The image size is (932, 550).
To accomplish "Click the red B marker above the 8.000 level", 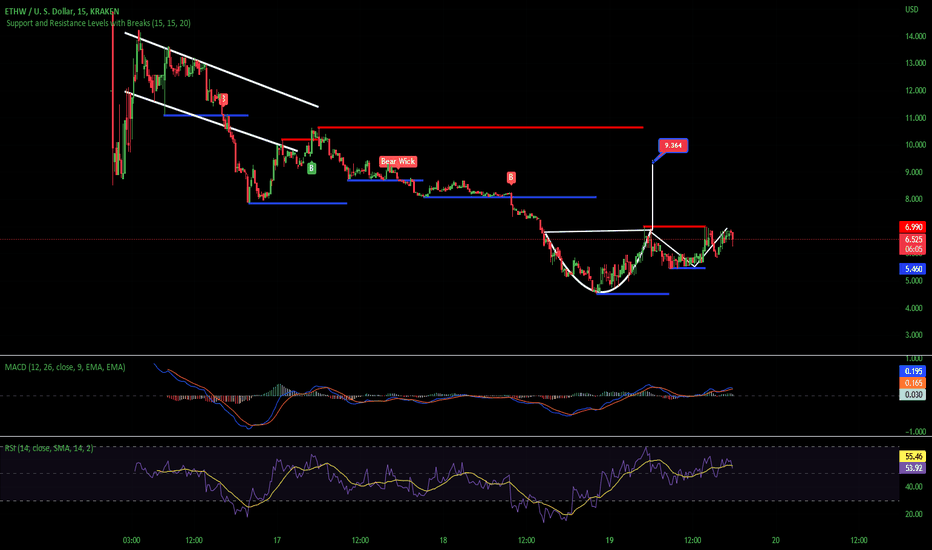I will point(511,177).
